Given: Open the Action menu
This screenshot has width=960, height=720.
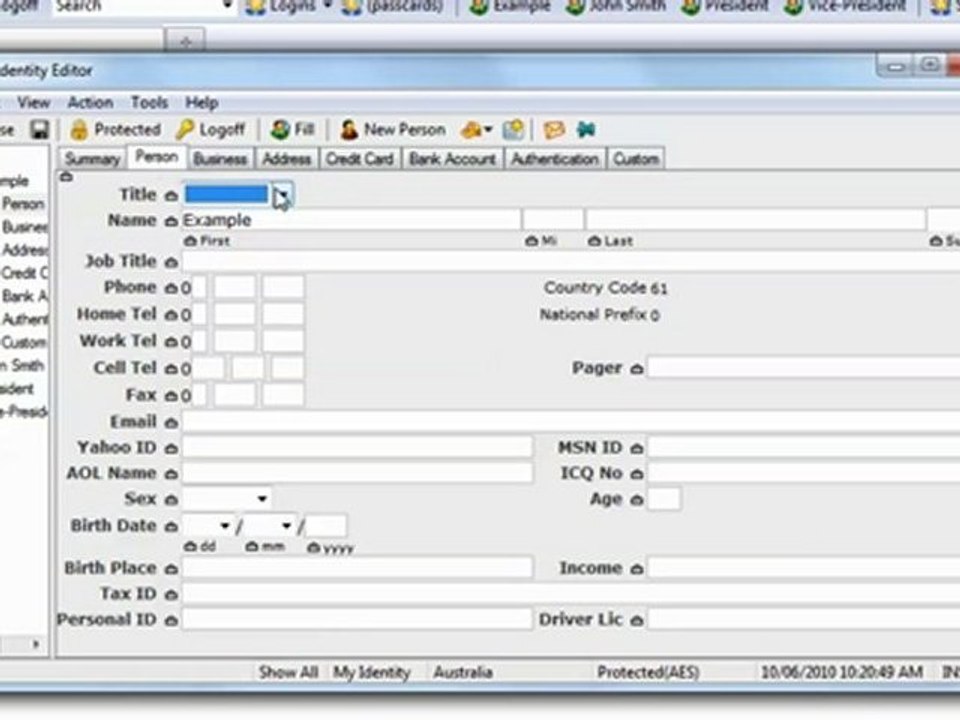Looking at the screenshot, I should click(x=90, y=103).
